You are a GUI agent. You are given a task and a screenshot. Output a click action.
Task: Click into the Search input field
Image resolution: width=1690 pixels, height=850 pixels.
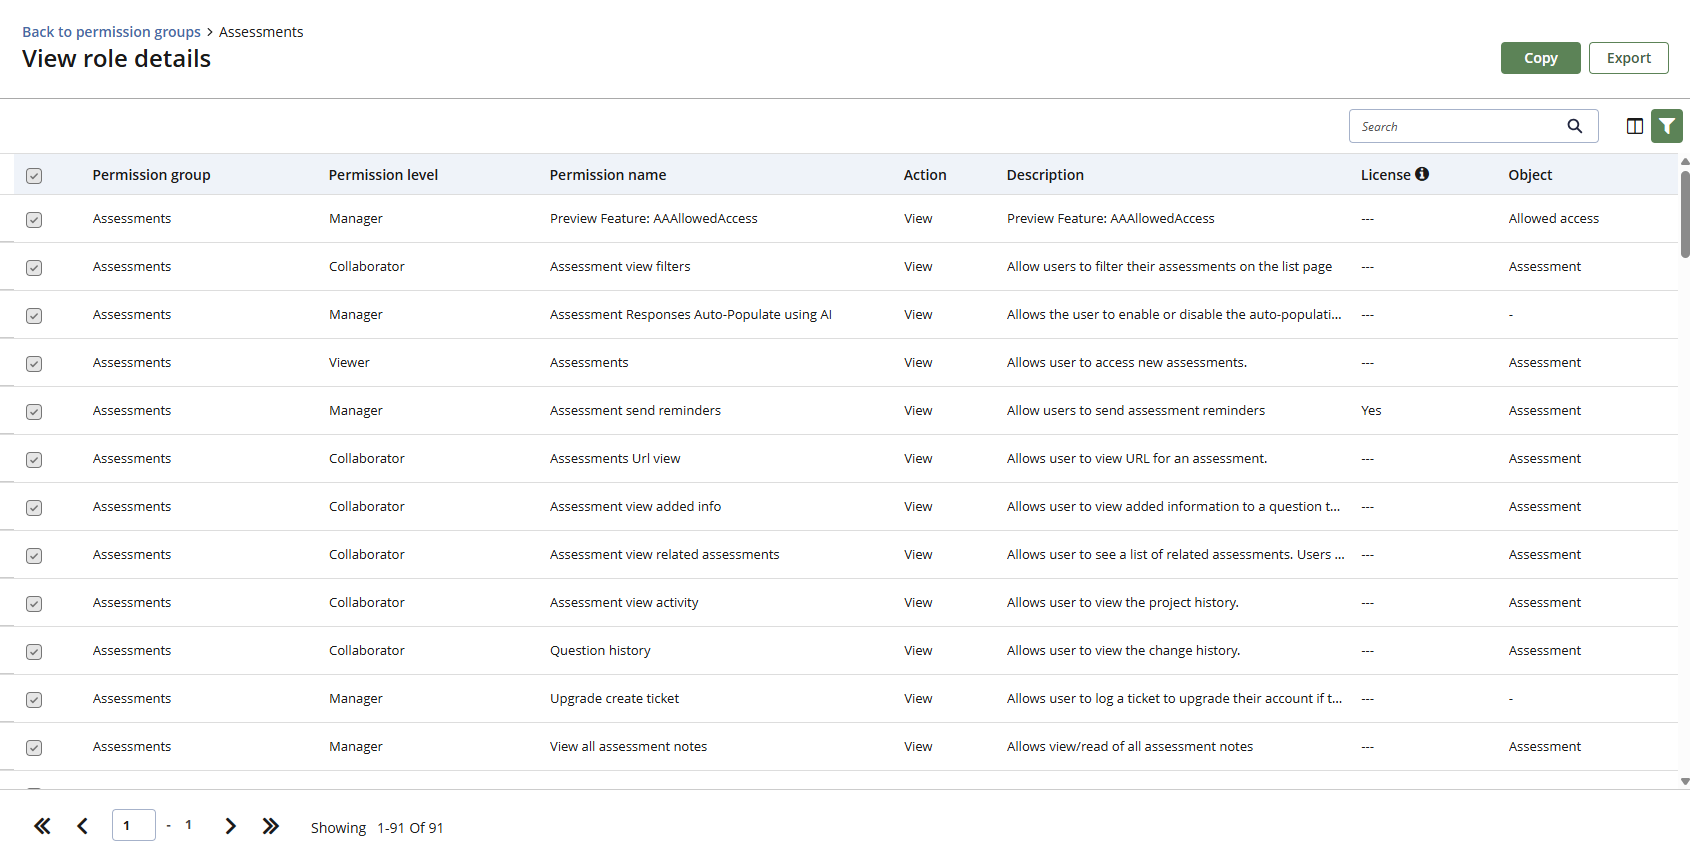(x=1455, y=126)
